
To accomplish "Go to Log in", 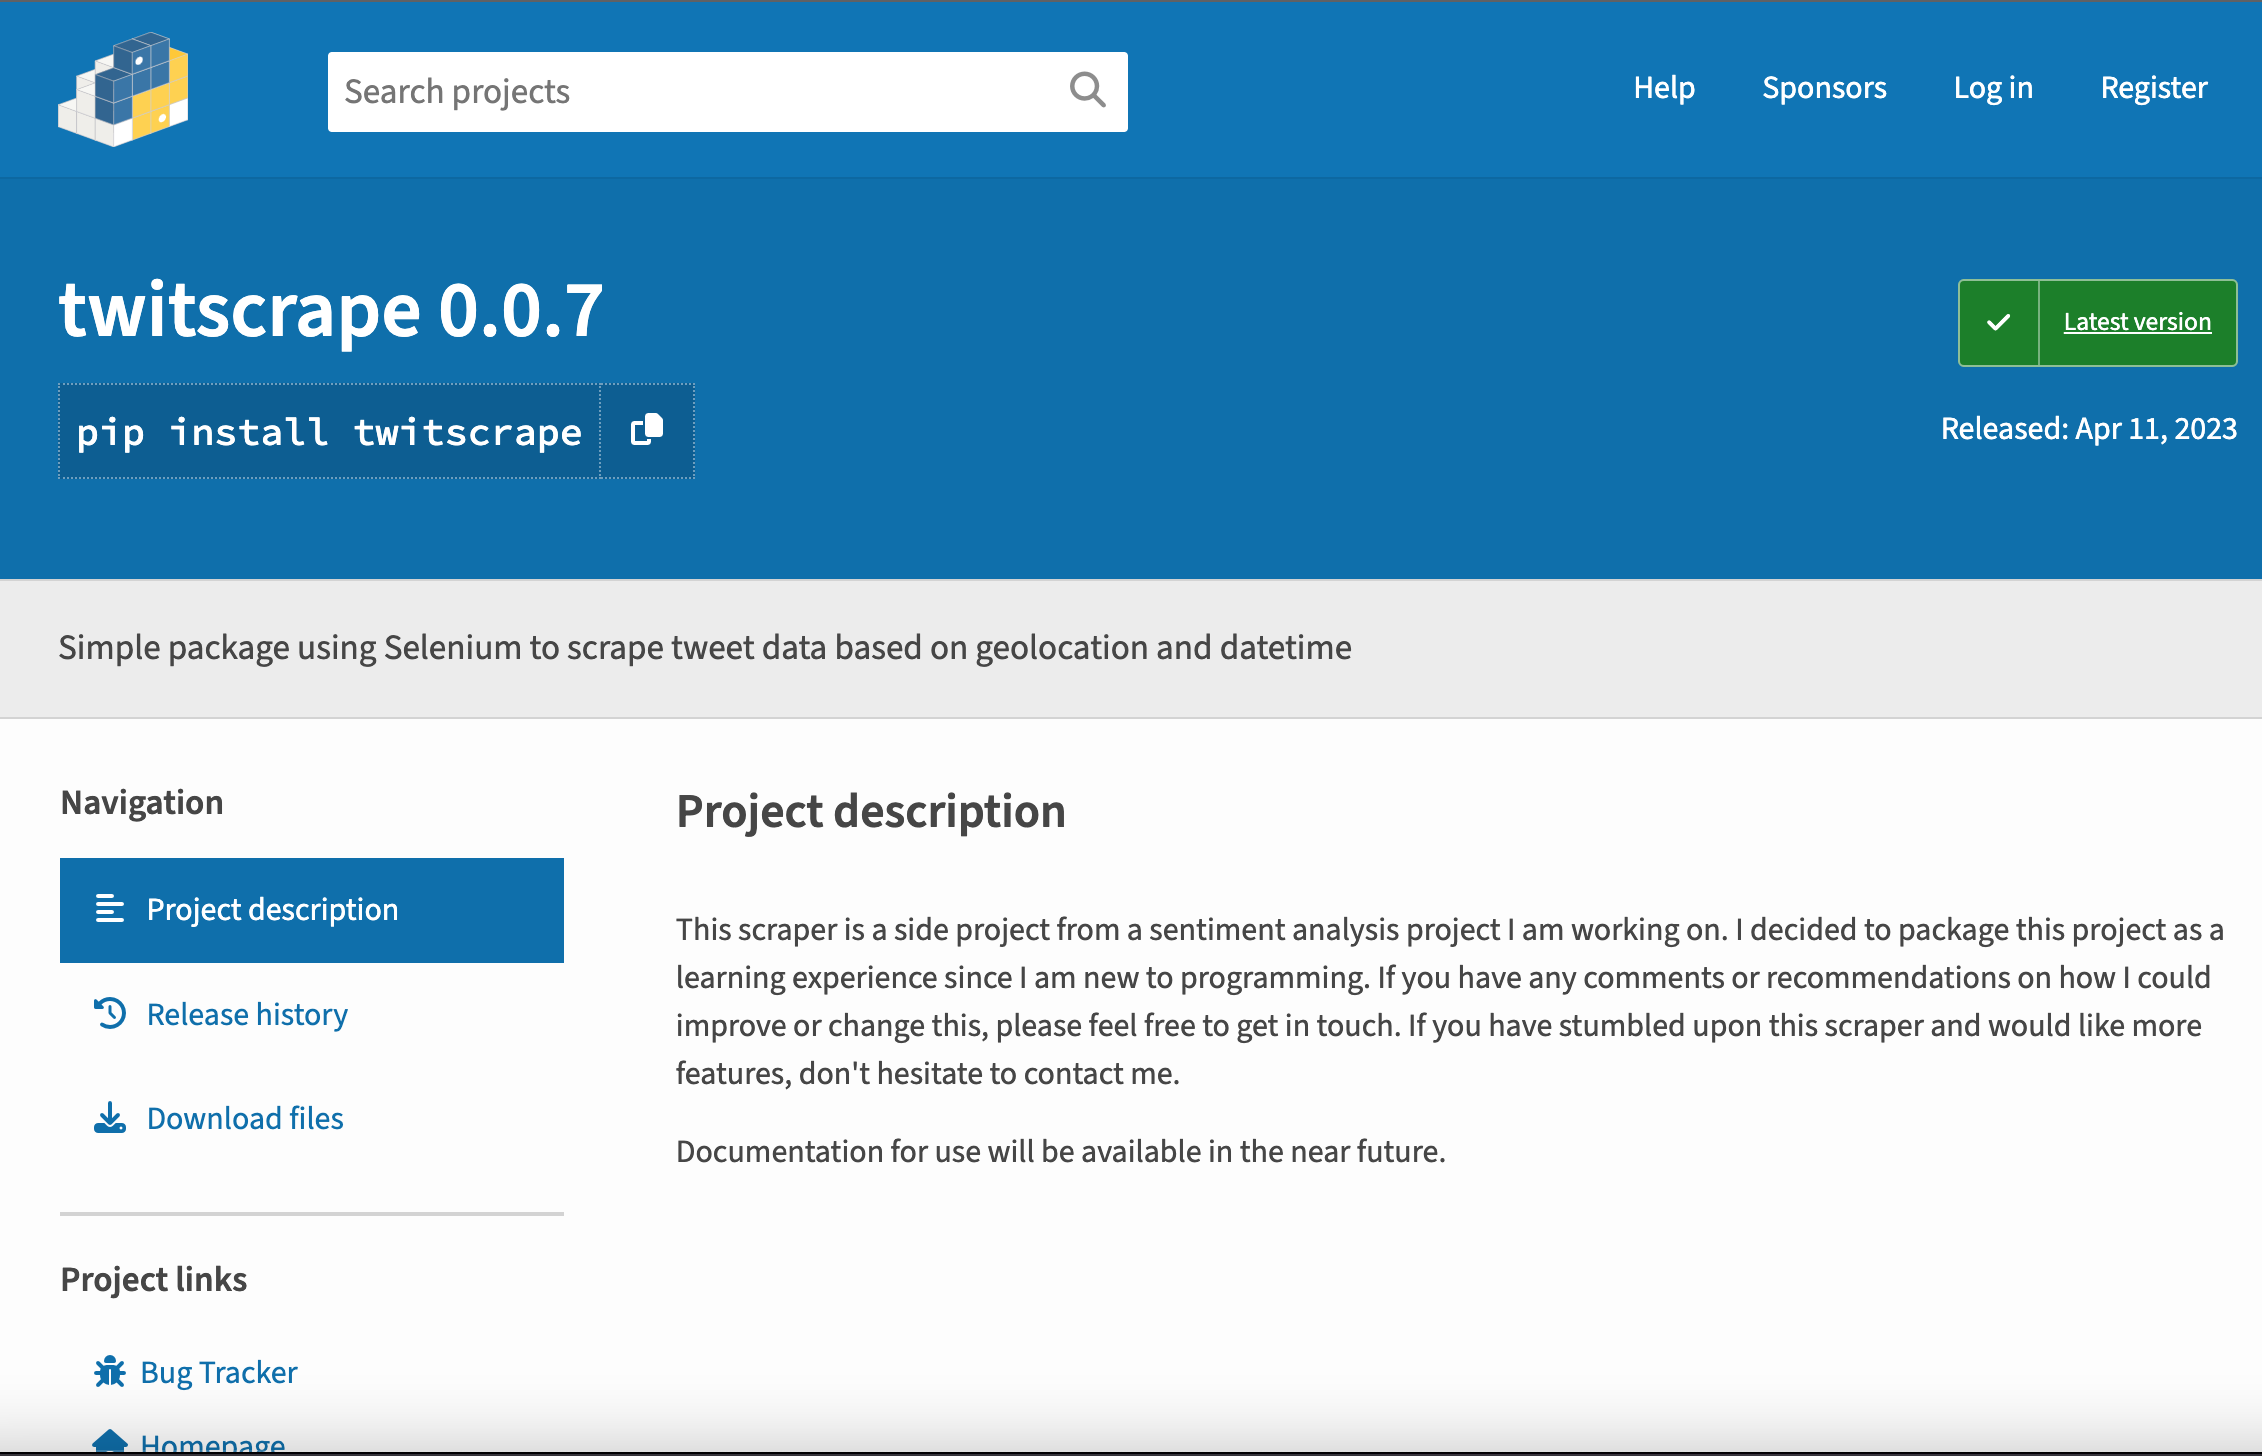I will tap(1993, 88).
